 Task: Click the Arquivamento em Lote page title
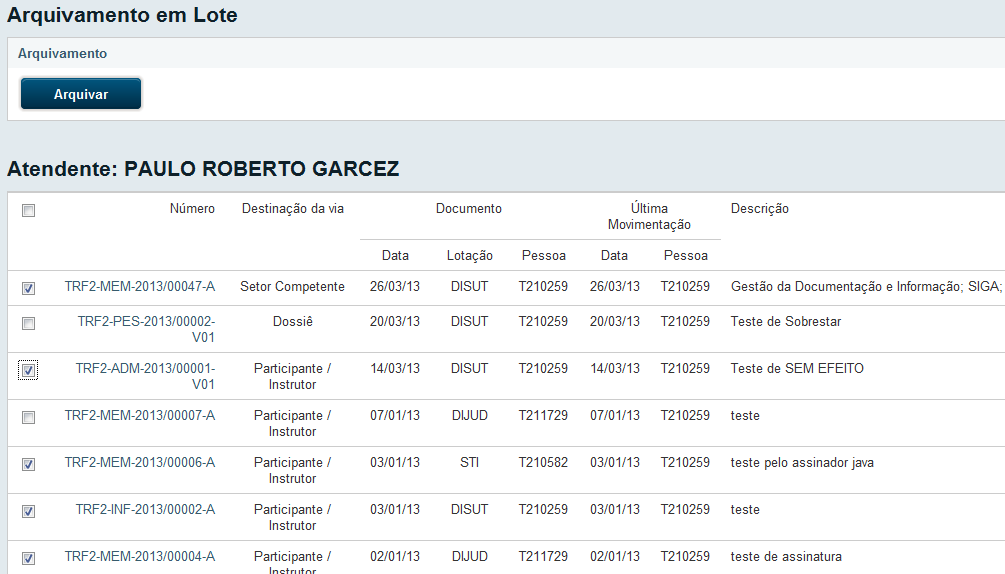coord(122,15)
